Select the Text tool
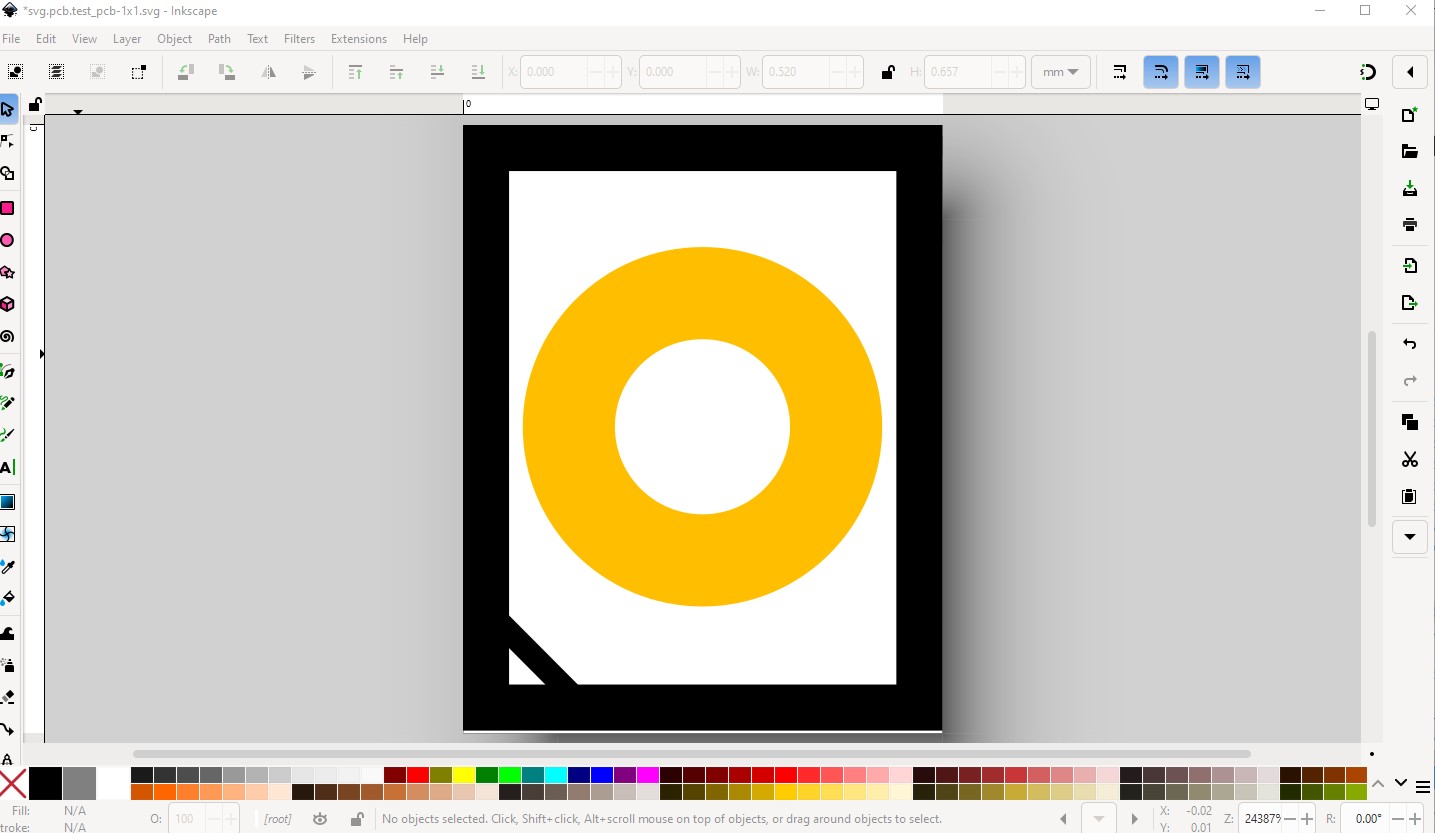 [x=7, y=467]
